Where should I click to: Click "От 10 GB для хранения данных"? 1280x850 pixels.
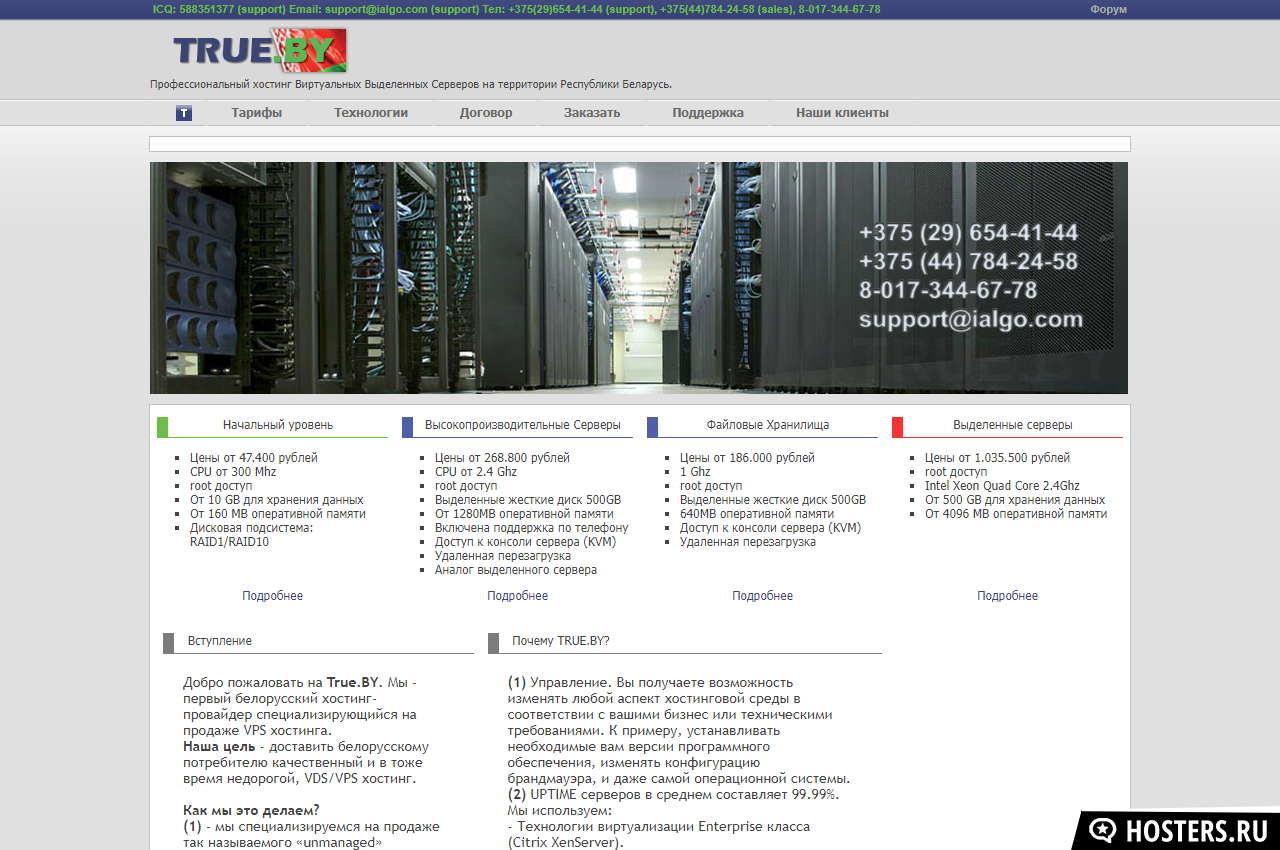pos(277,500)
